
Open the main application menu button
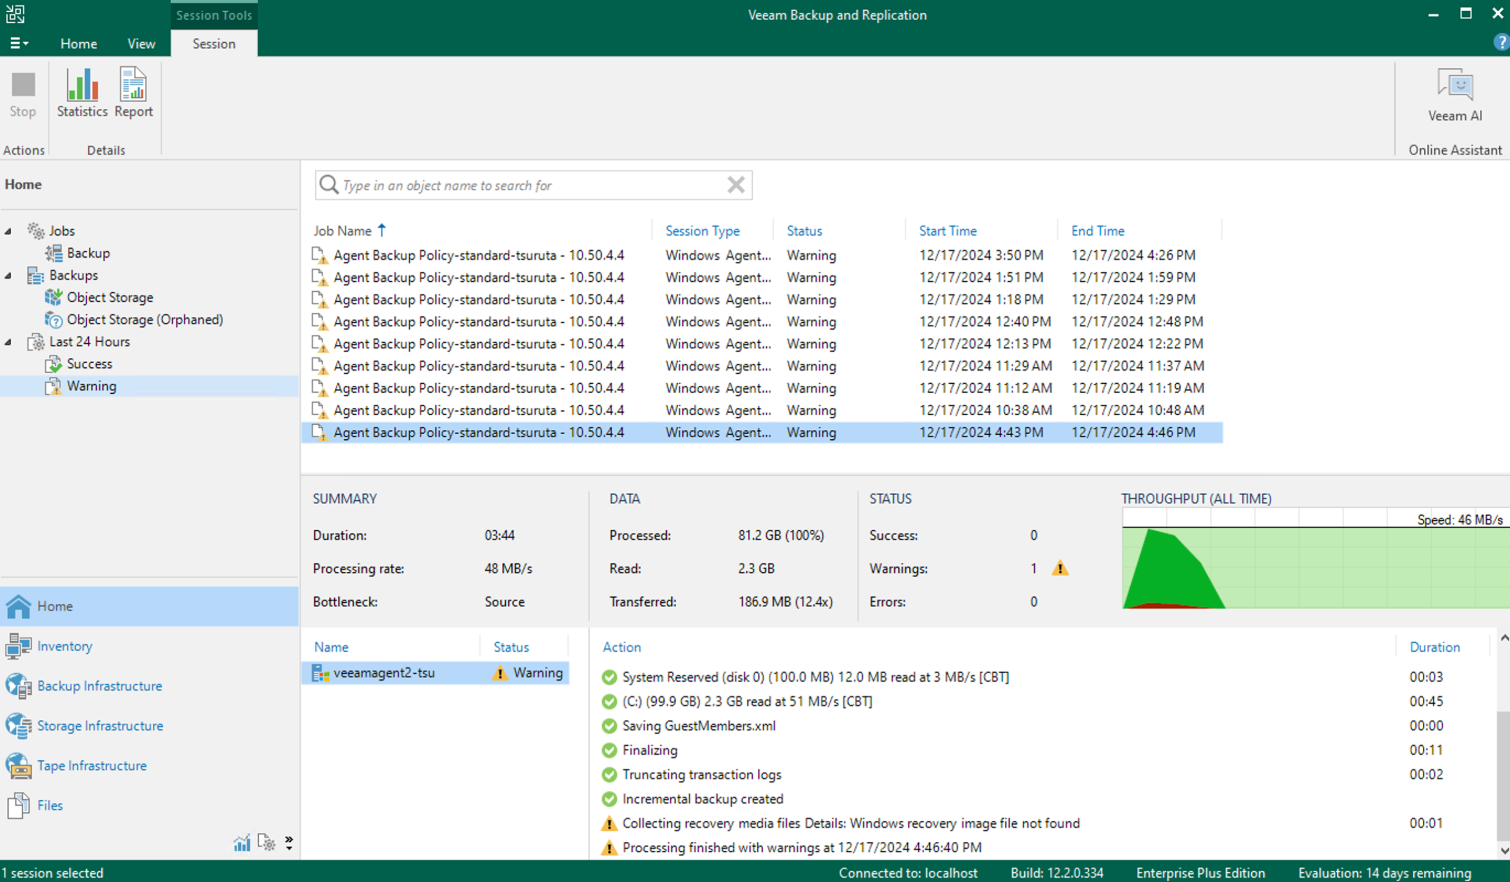[x=18, y=43]
